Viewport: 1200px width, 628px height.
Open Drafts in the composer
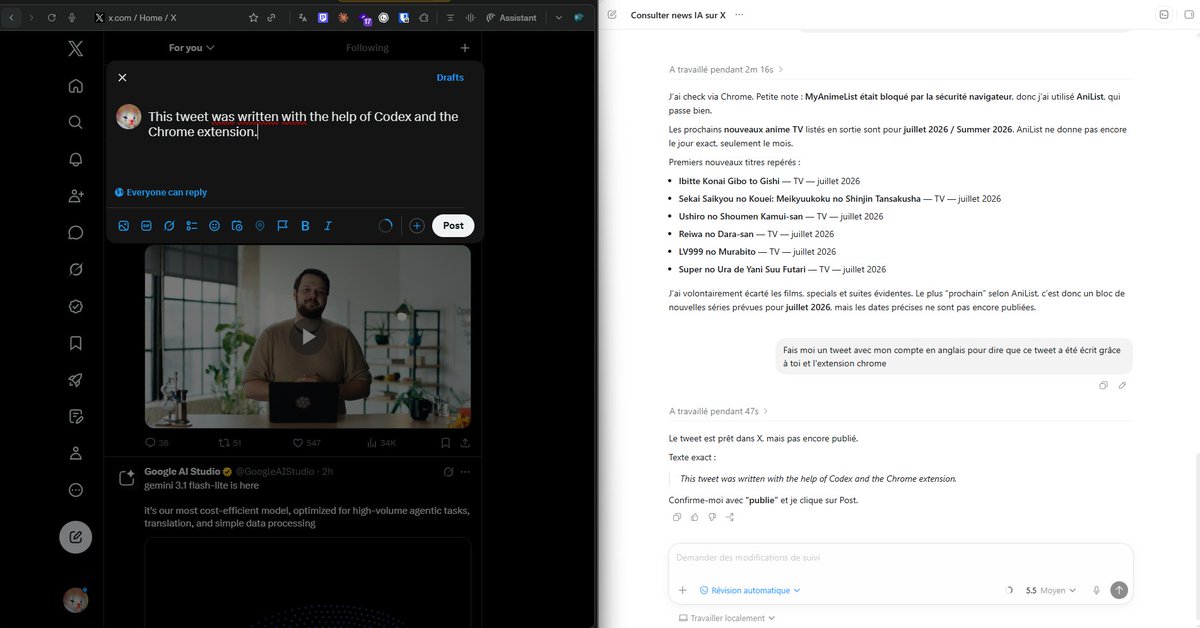coord(450,78)
